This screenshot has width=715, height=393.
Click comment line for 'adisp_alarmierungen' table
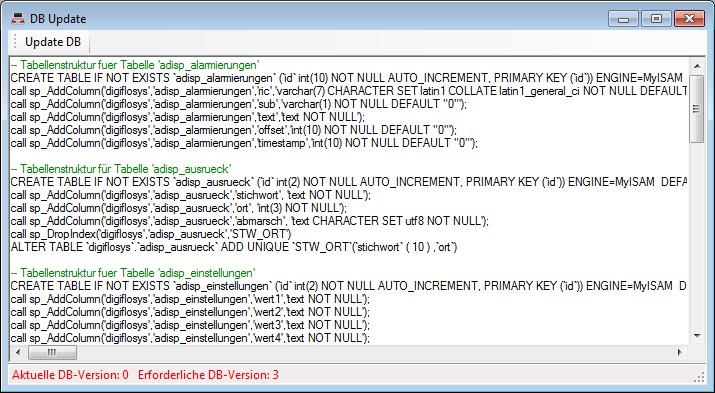click(135, 65)
